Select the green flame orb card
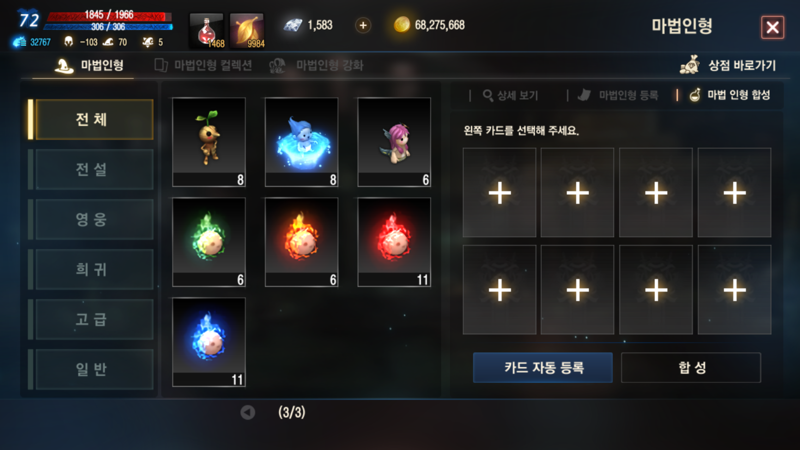Screen dimensions: 800x450 pyautogui.click(x=209, y=242)
